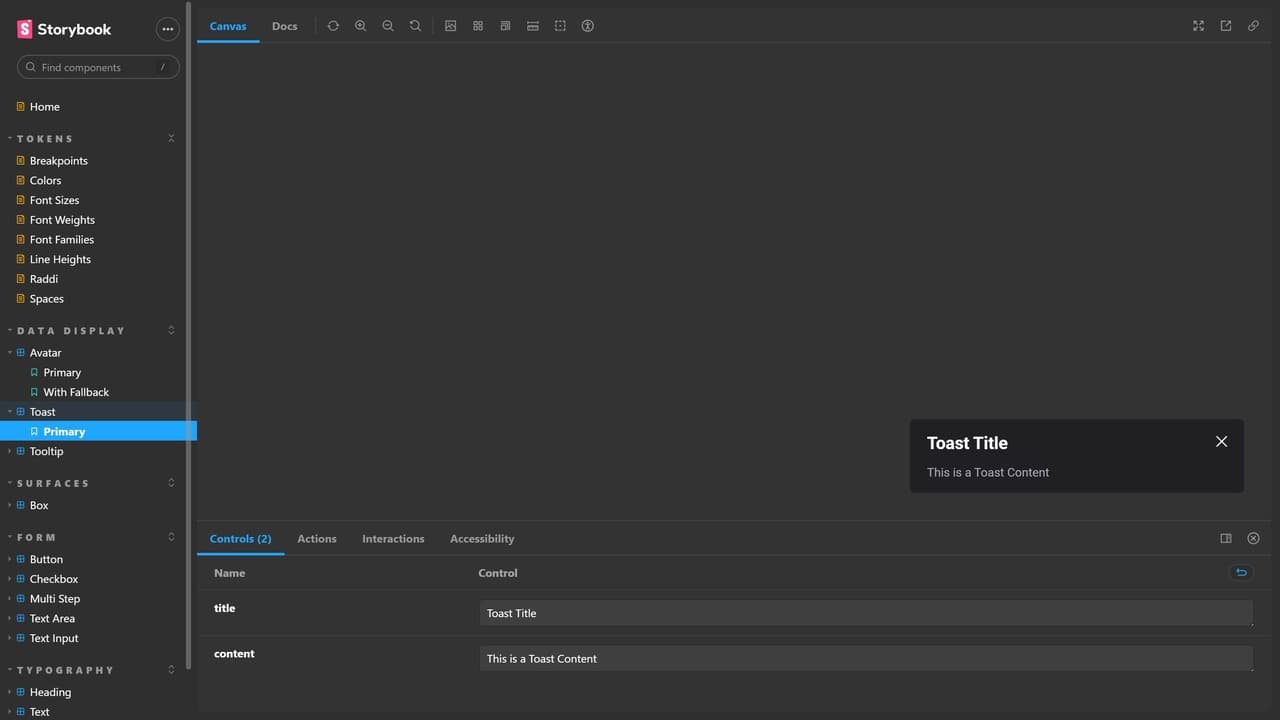Toggle the canvas grid background
This screenshot has height=720, width=1280.
click(478, 26)
